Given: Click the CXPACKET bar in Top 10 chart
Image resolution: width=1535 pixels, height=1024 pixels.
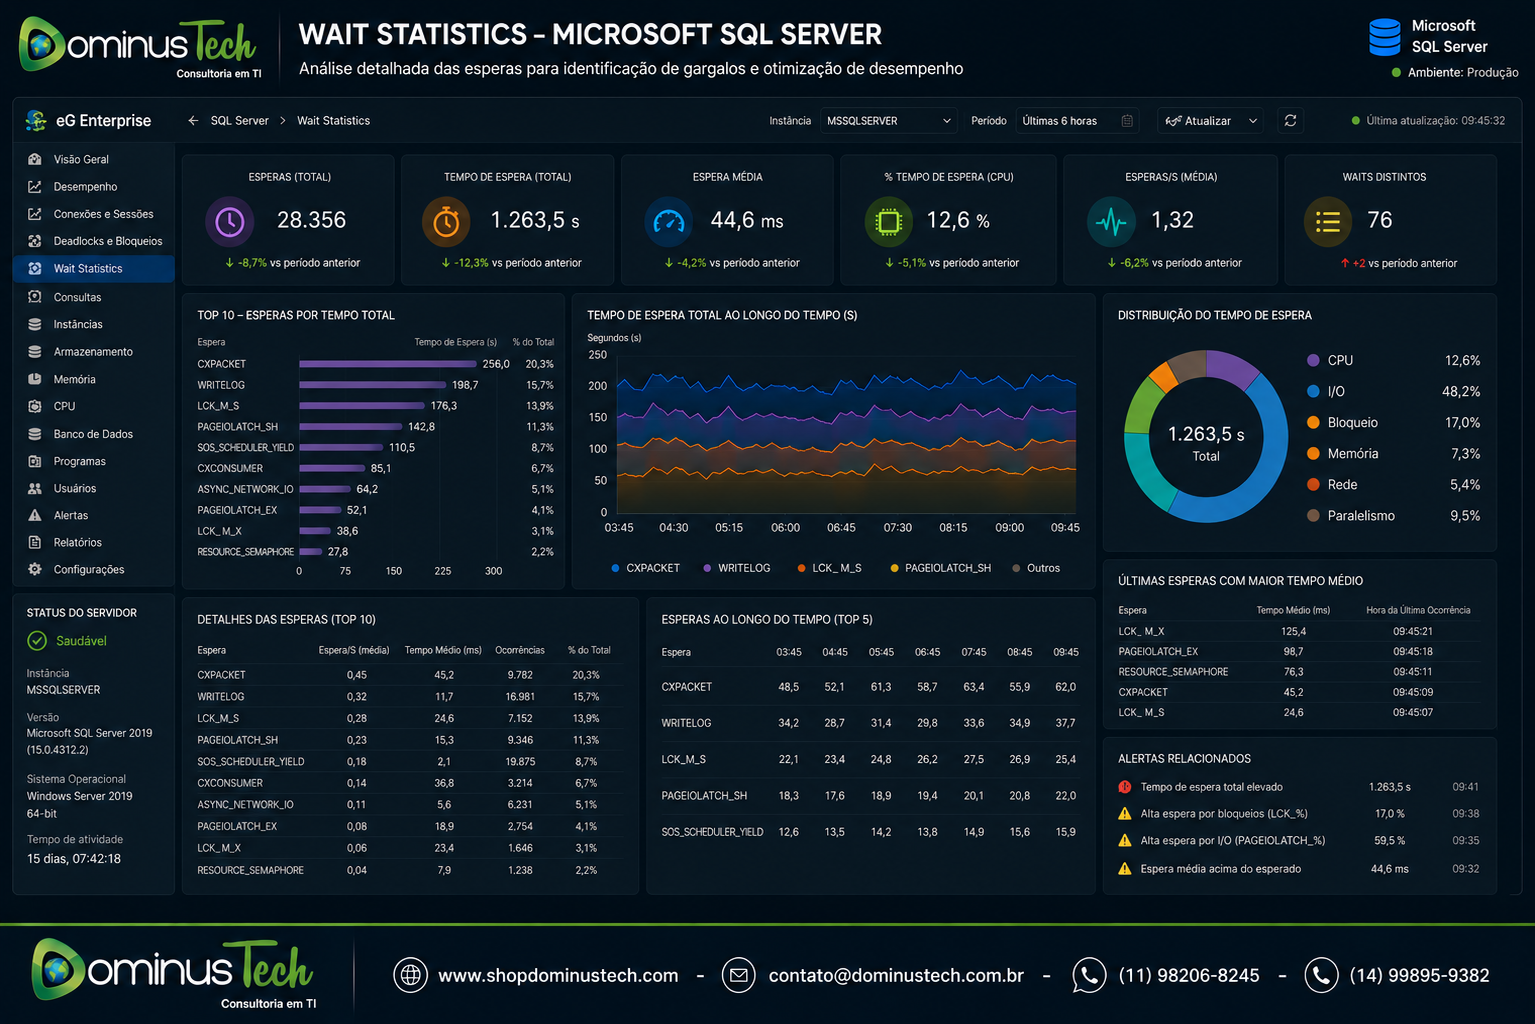Looking at the screenshot, I should (387, 364).
